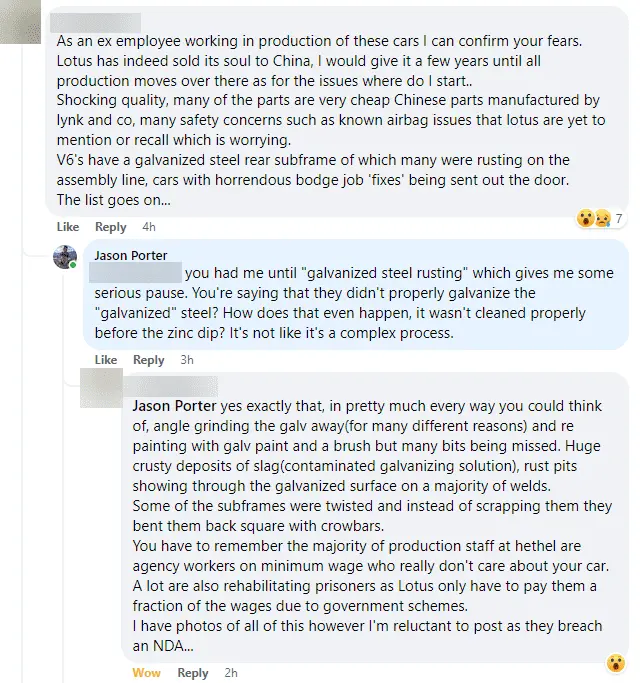Viewport: 640px width, 683px height.
Task: Like Jason Porter's comment
Action: coord(106,360)
